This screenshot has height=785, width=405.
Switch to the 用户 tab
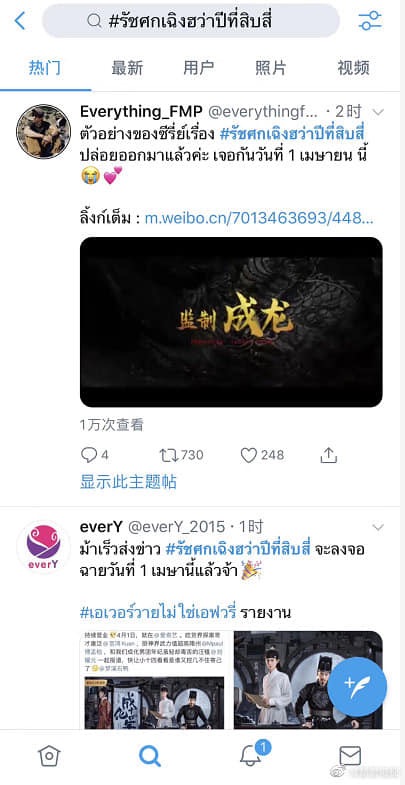click(x=199, y=68)
